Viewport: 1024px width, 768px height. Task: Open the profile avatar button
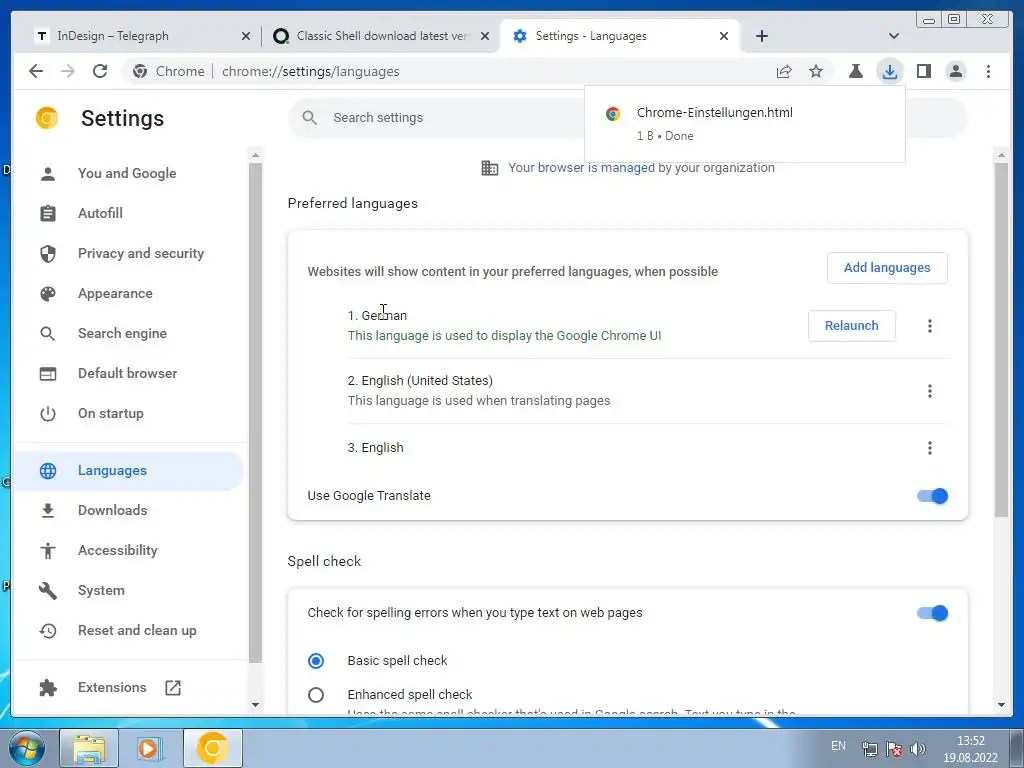pos(955,71)
